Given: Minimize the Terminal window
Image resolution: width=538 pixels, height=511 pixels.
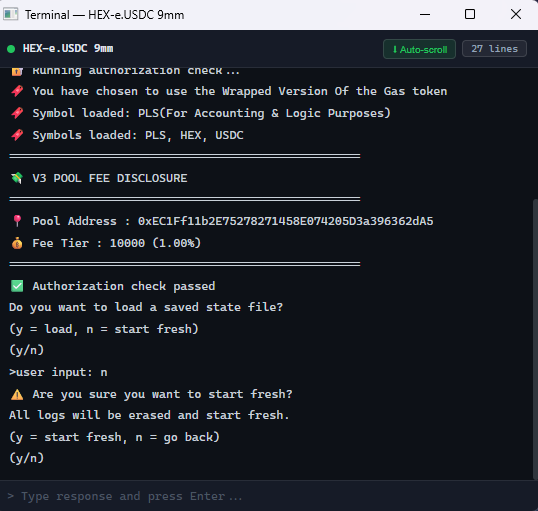Looking at the screenshot, I should [425, 14].
